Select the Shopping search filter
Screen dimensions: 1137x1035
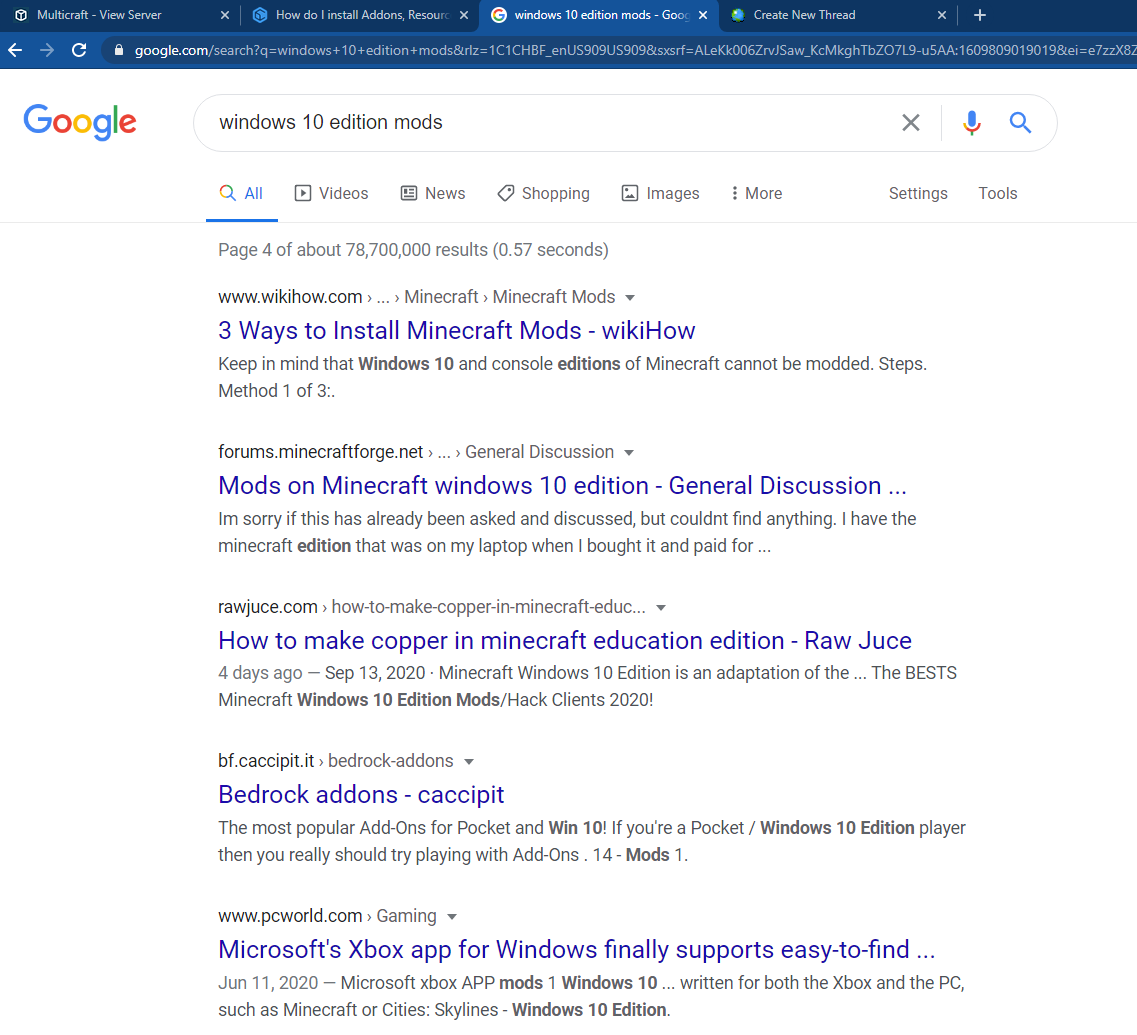(544, 194)
